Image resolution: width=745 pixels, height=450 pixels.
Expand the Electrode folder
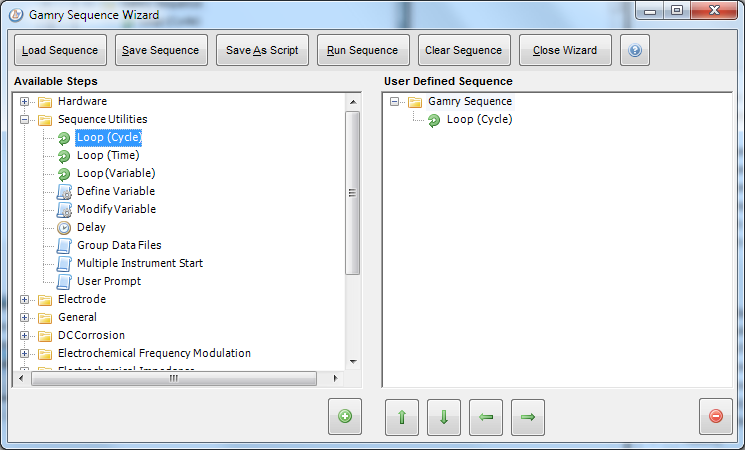click(25, 300)
